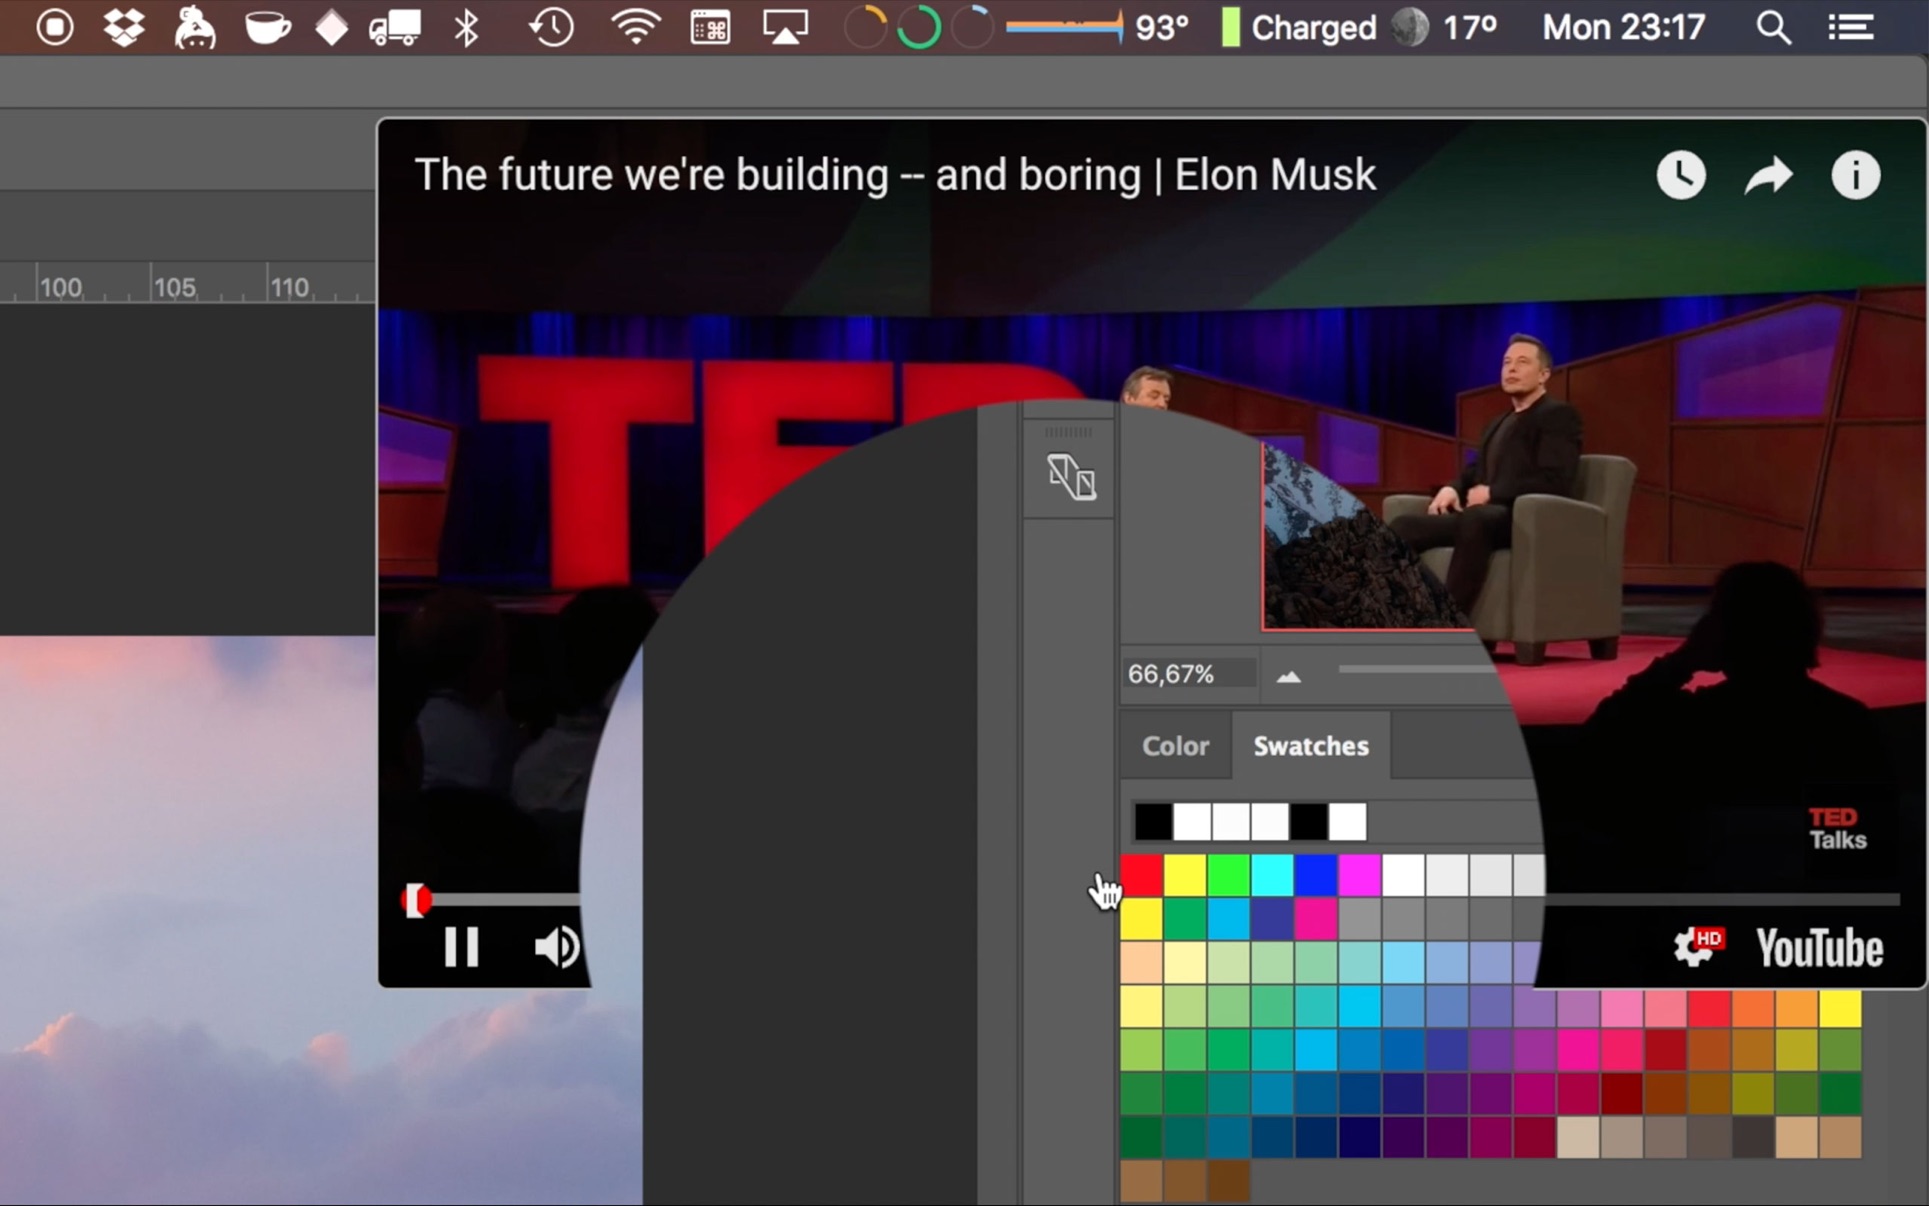Viewport: 1929px width, 1206px height.
Task: Toggle play/pause on TED Talks video
Action: [458, 949]
